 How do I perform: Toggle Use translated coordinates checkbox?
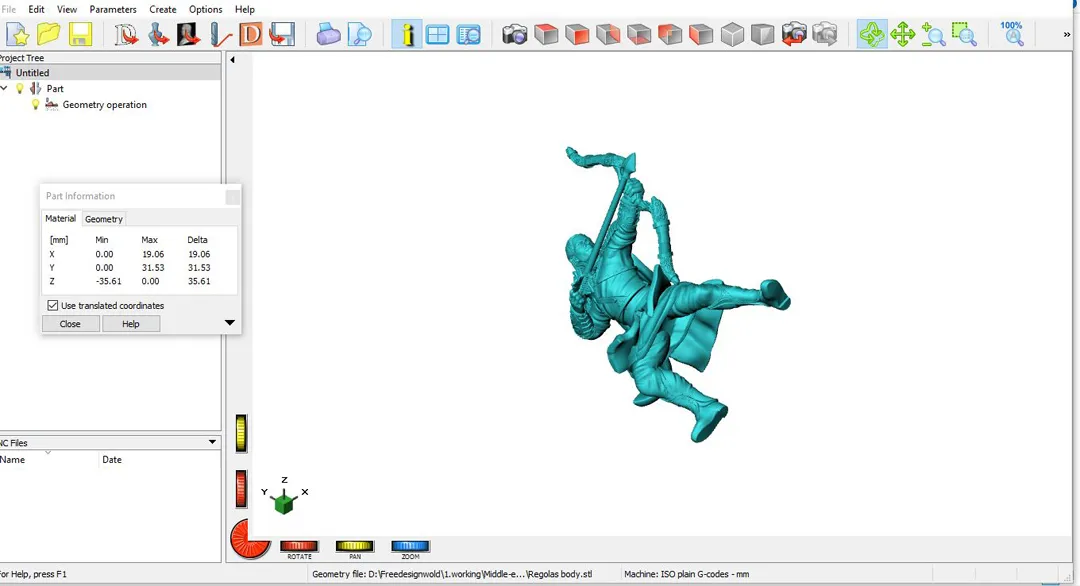(52, 305)
